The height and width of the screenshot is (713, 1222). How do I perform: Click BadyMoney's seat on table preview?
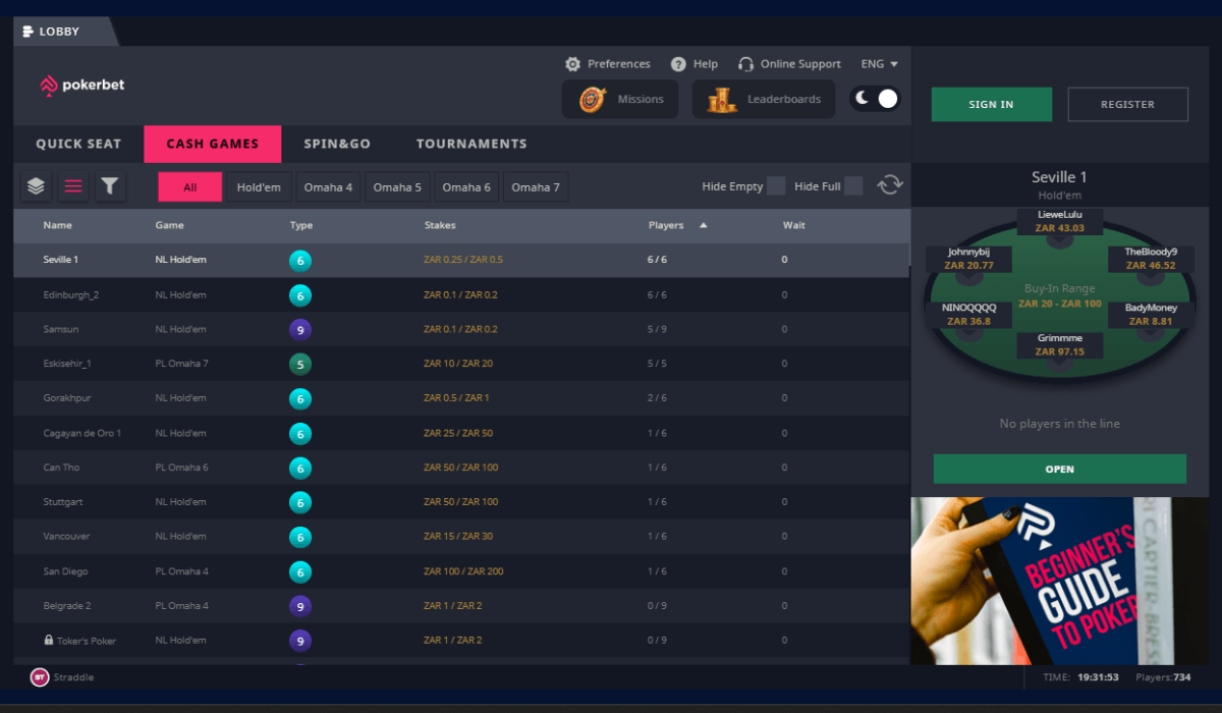point(1150,315)
